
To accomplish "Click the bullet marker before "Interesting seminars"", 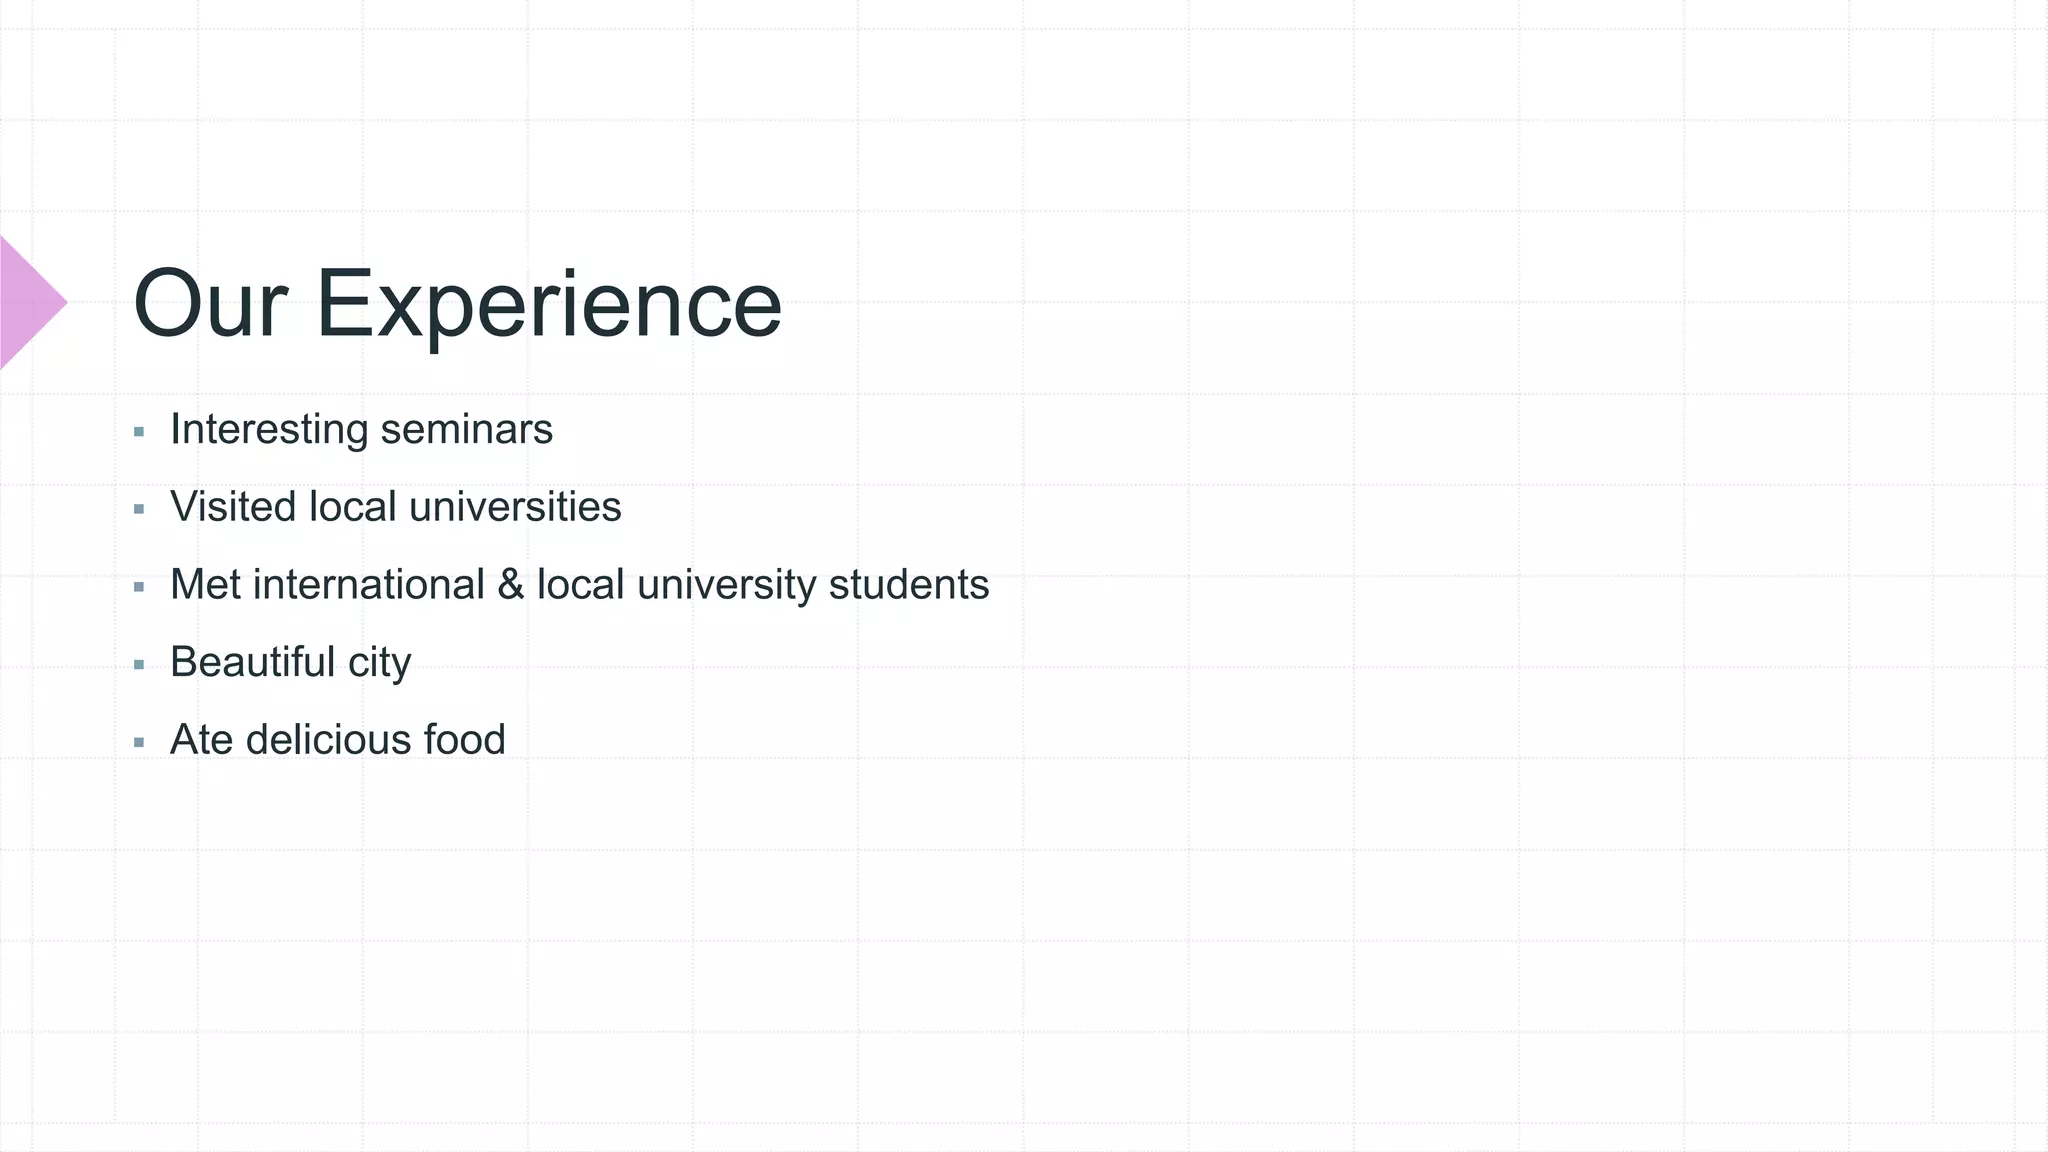I will tap(139, 432).
